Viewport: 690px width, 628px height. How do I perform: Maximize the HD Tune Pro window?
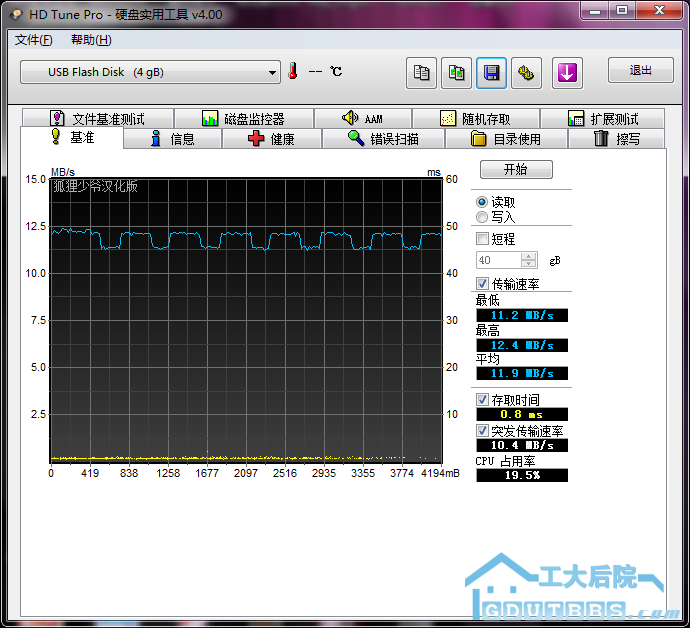coord(622,10)
